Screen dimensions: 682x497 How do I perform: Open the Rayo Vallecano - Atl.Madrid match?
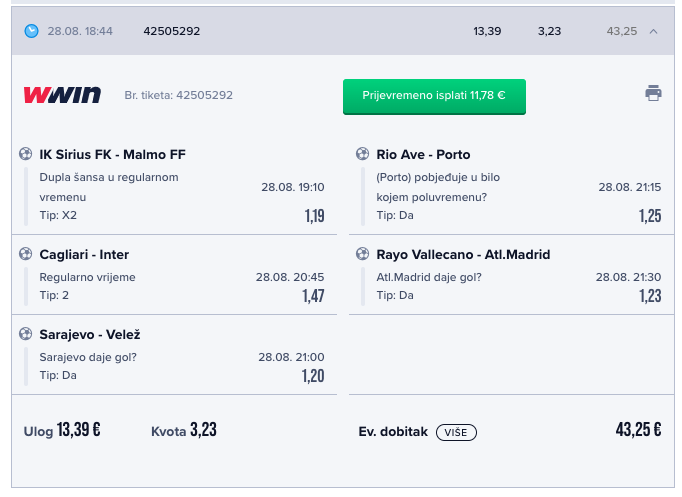(x=463, y=254)
